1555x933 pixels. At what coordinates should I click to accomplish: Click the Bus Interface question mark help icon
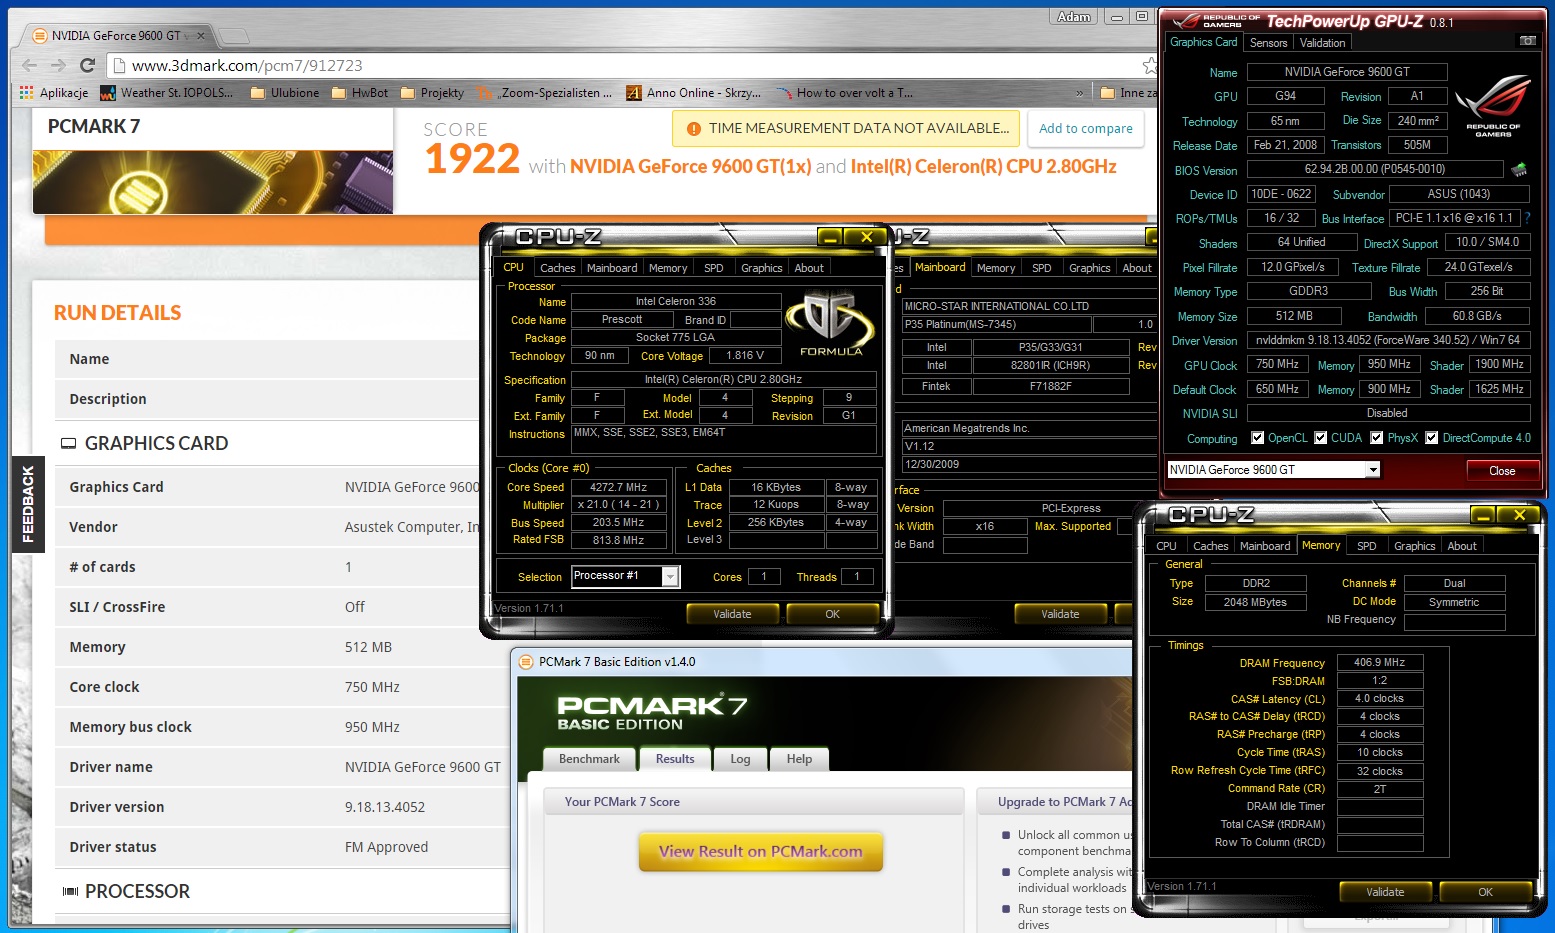(1527, 217)
